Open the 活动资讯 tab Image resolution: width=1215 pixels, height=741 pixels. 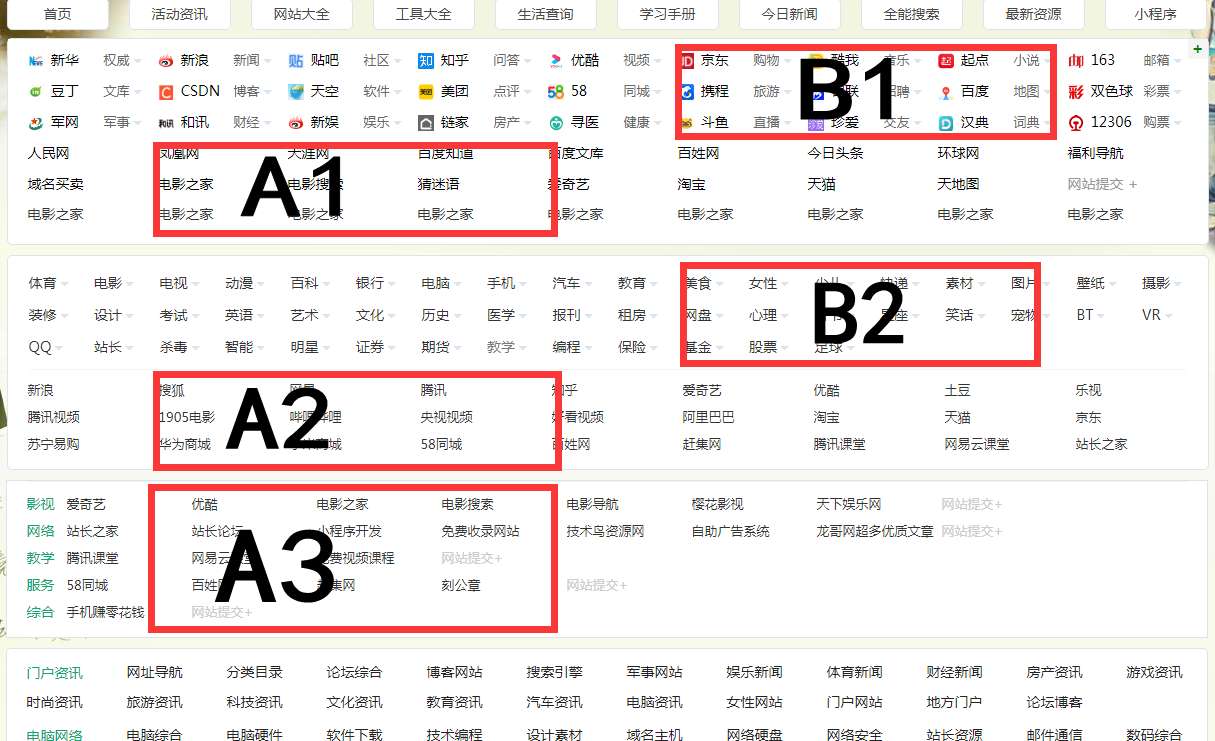point(180,14)
